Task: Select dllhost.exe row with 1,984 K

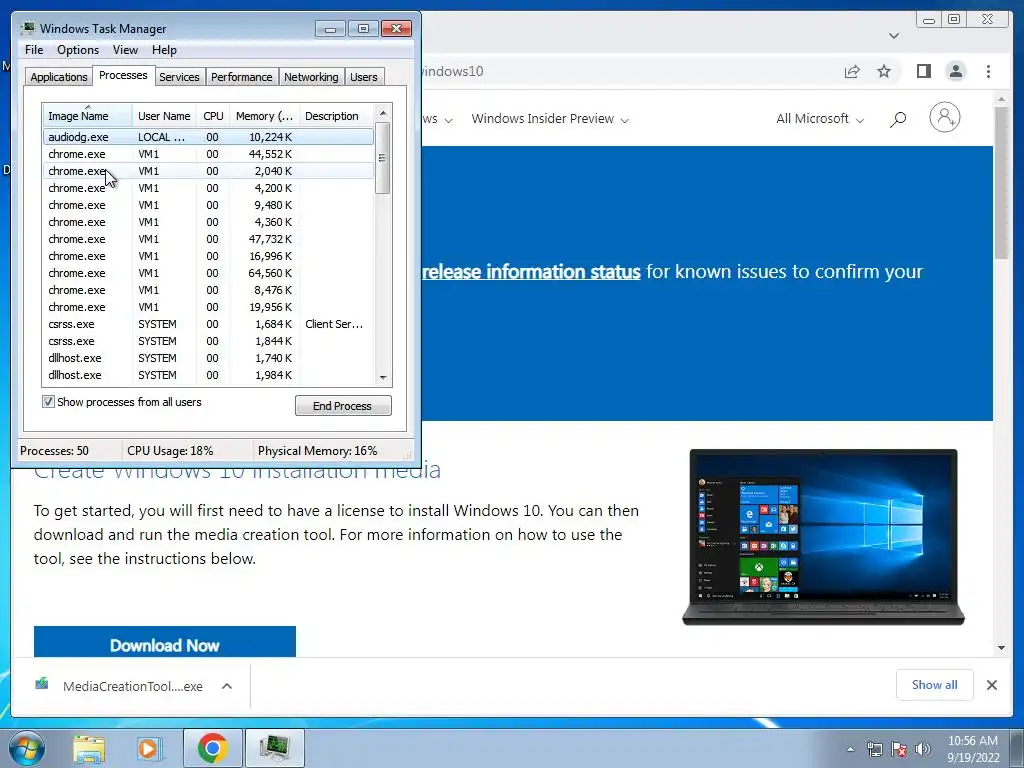Action: pyautogui.click(x=208, y=375)
